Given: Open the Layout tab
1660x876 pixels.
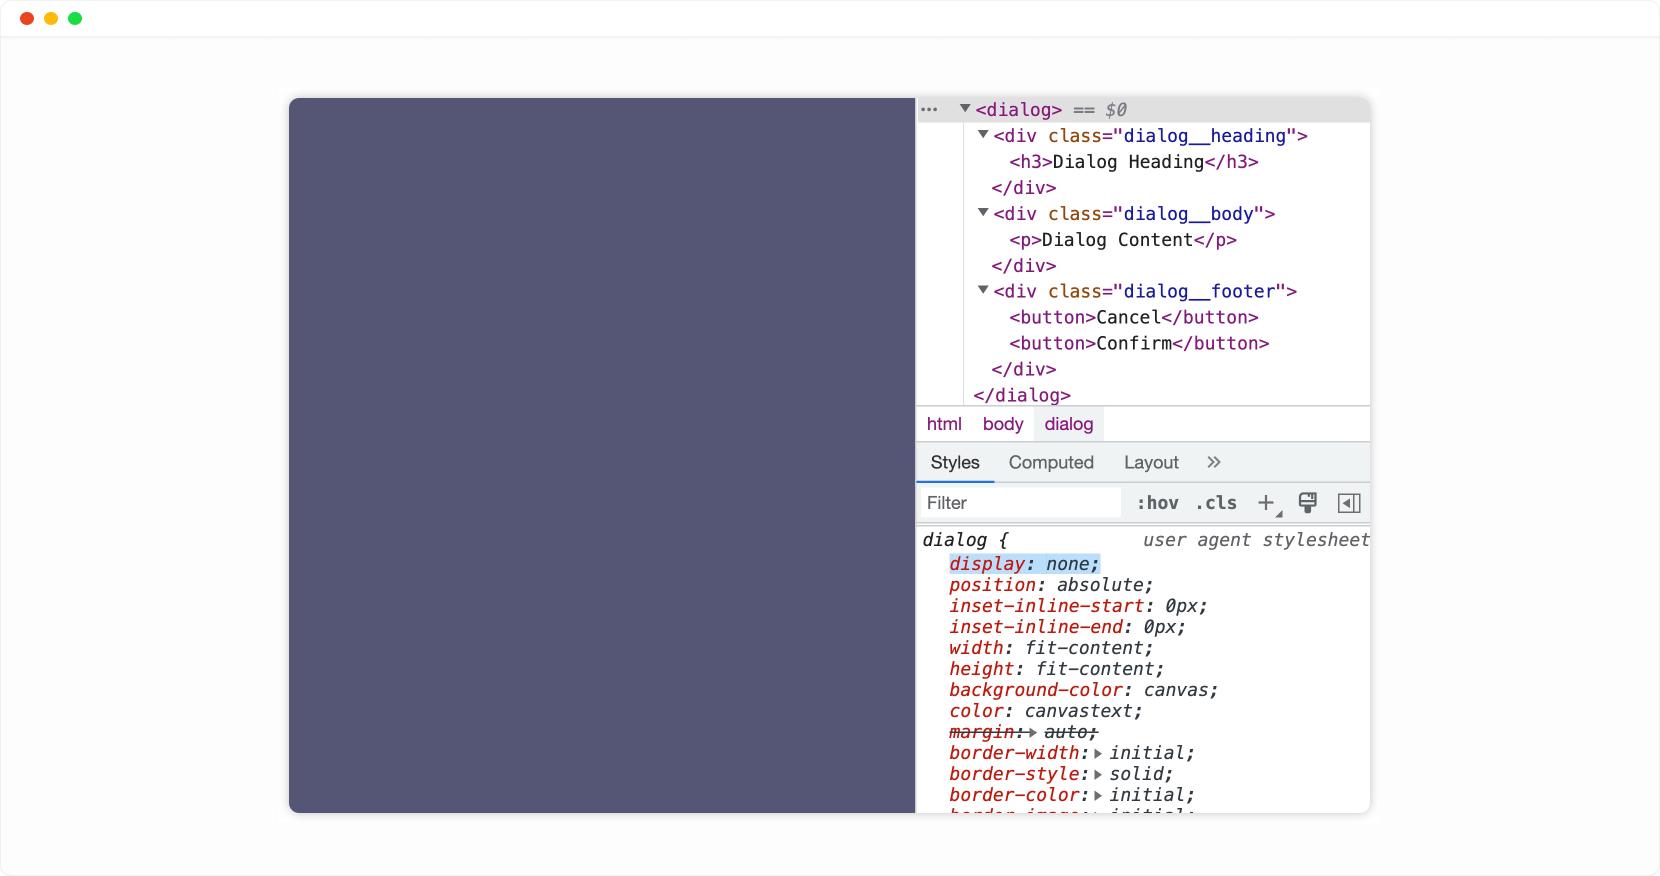Looking at the screenshot, I should [1151, 462].
